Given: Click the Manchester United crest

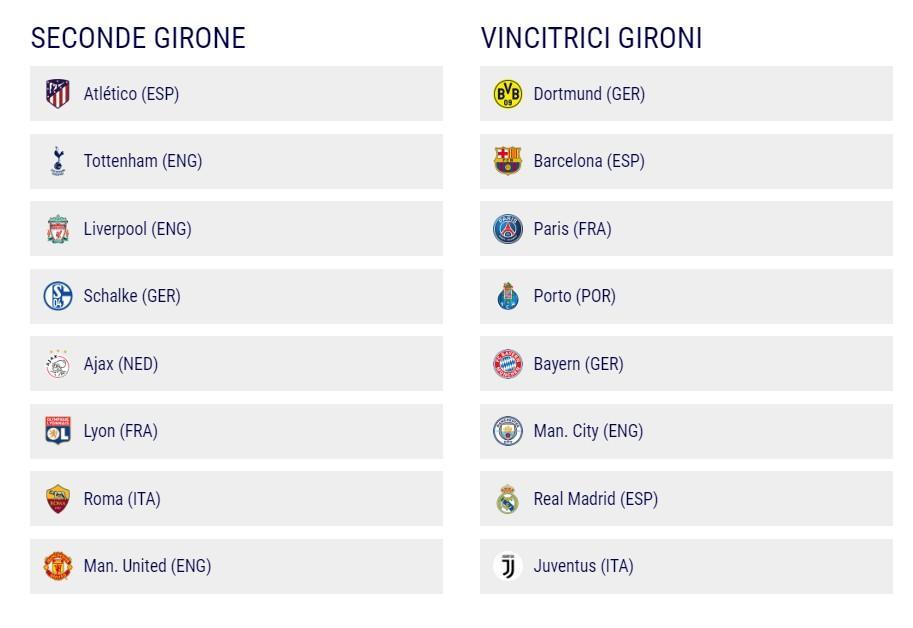Looking at the screenshot, I should tap(58, 566).
